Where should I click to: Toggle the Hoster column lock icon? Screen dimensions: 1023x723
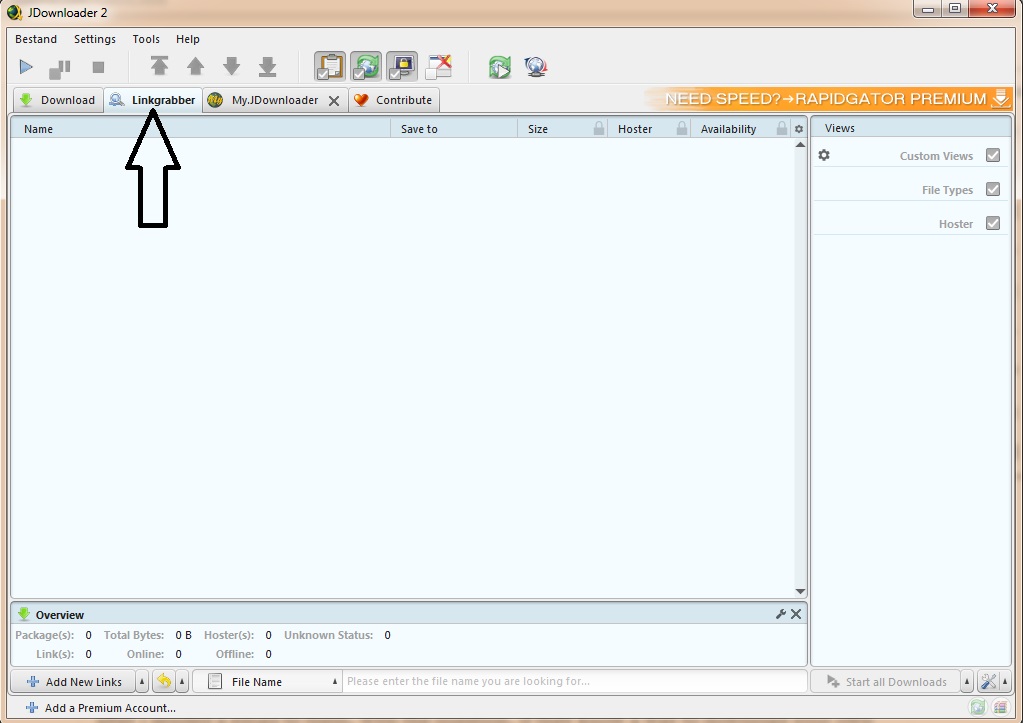682,129
